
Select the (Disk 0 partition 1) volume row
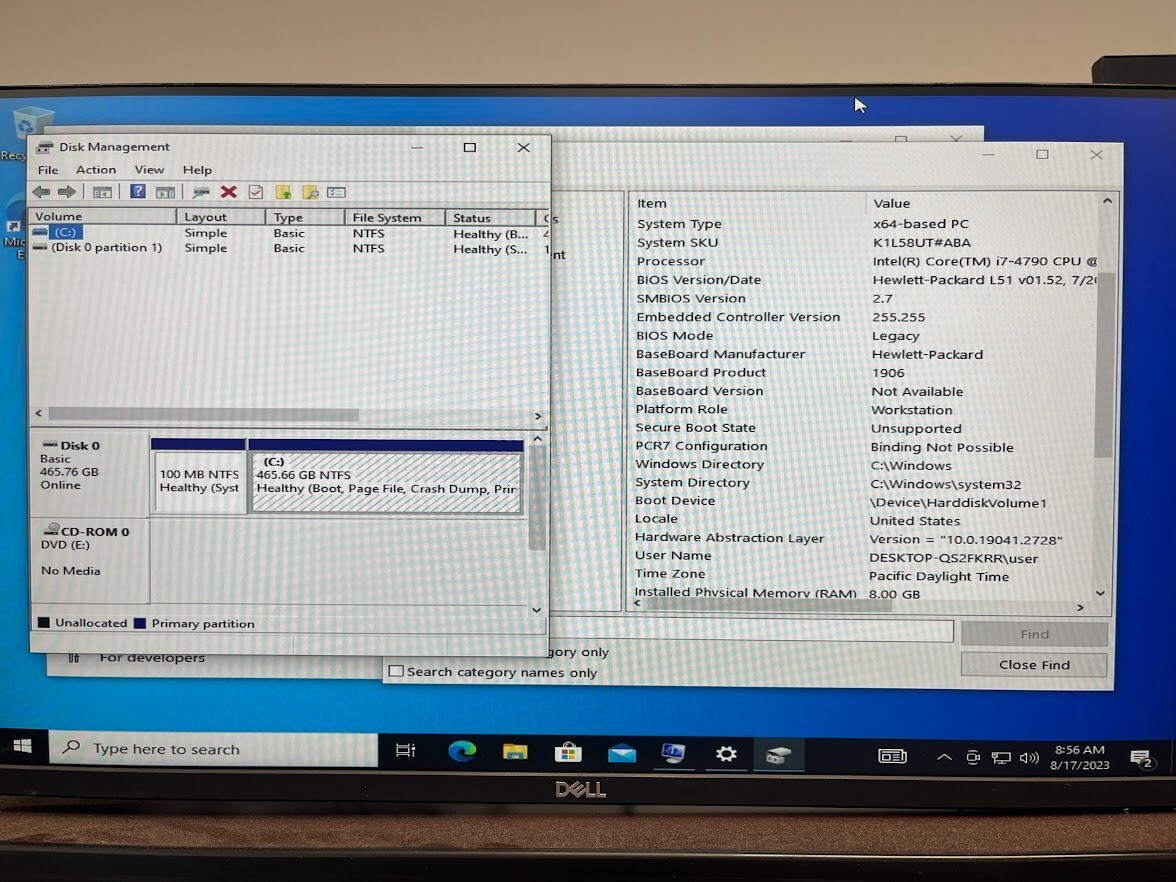[x=289, y=248]
